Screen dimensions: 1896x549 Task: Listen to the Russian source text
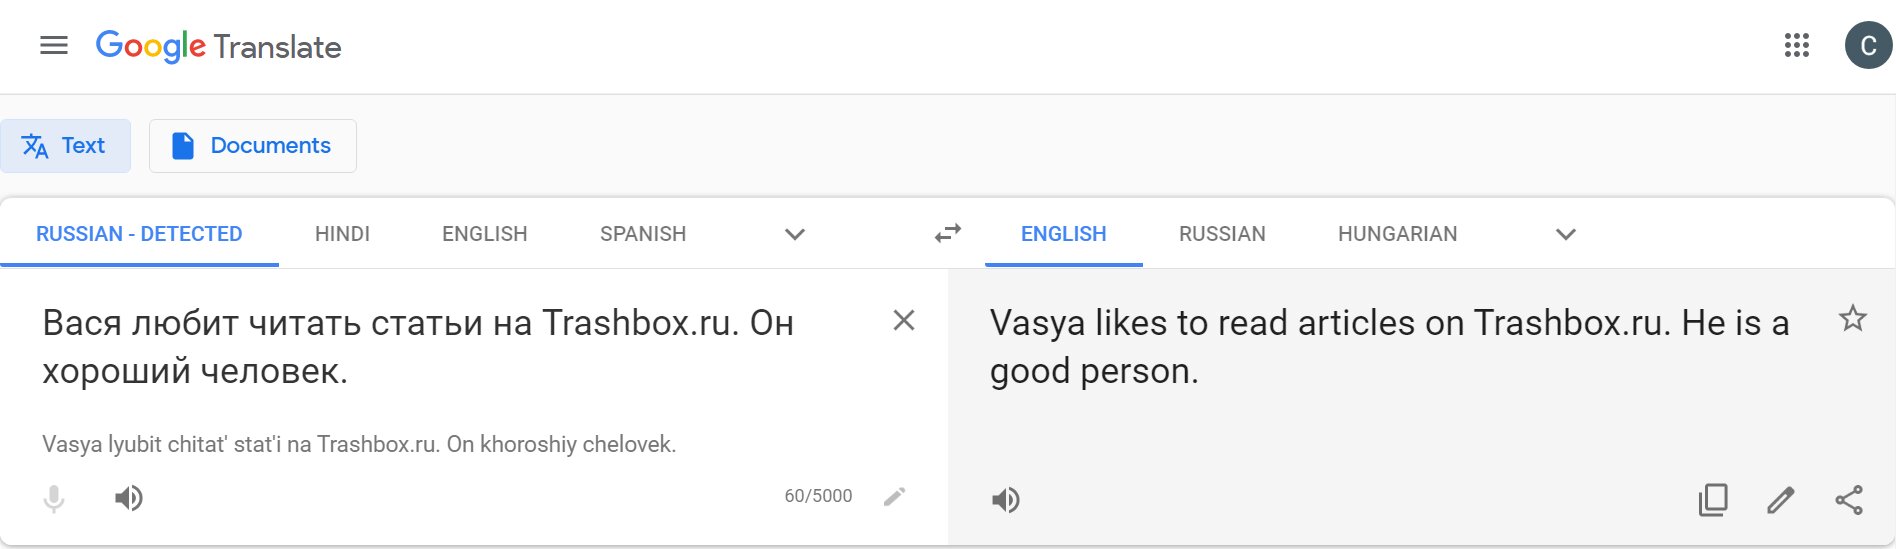tap(129, 498)
